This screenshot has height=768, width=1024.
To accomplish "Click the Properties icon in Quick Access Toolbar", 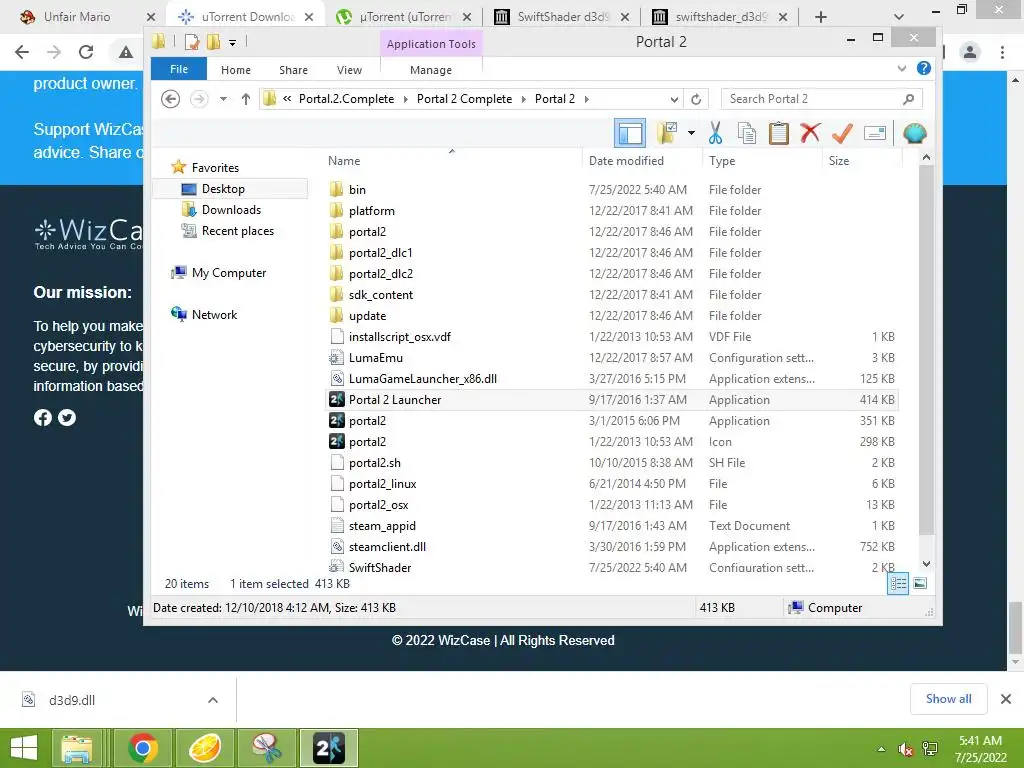I will coord(192,42).
